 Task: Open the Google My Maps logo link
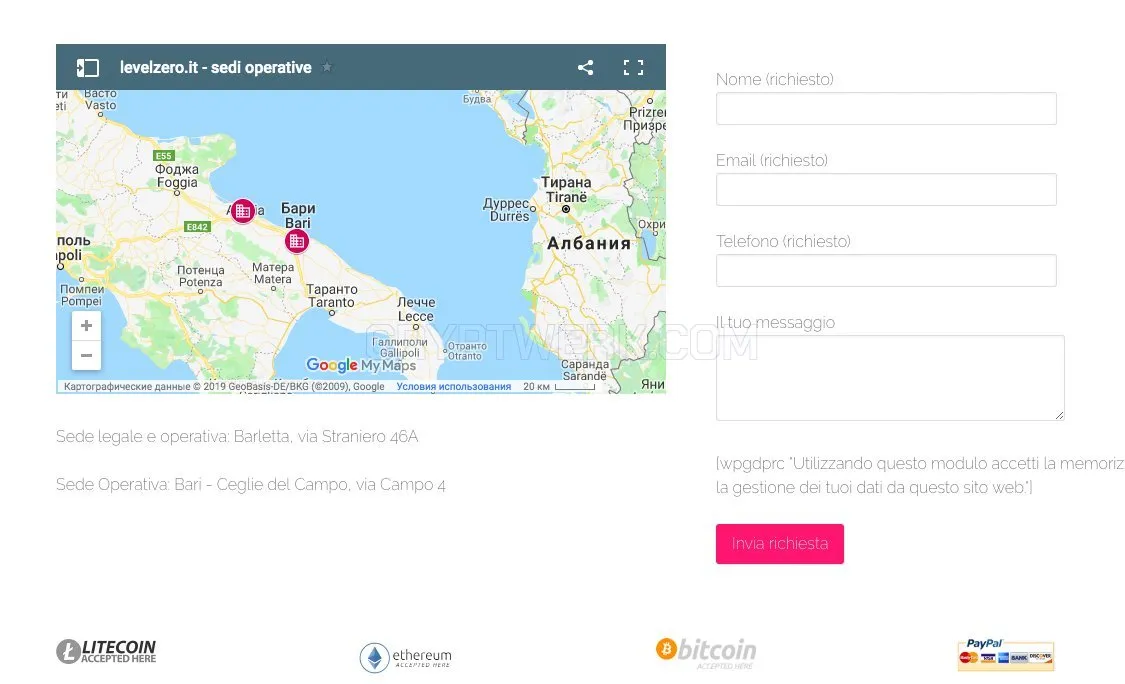point(361,365)
